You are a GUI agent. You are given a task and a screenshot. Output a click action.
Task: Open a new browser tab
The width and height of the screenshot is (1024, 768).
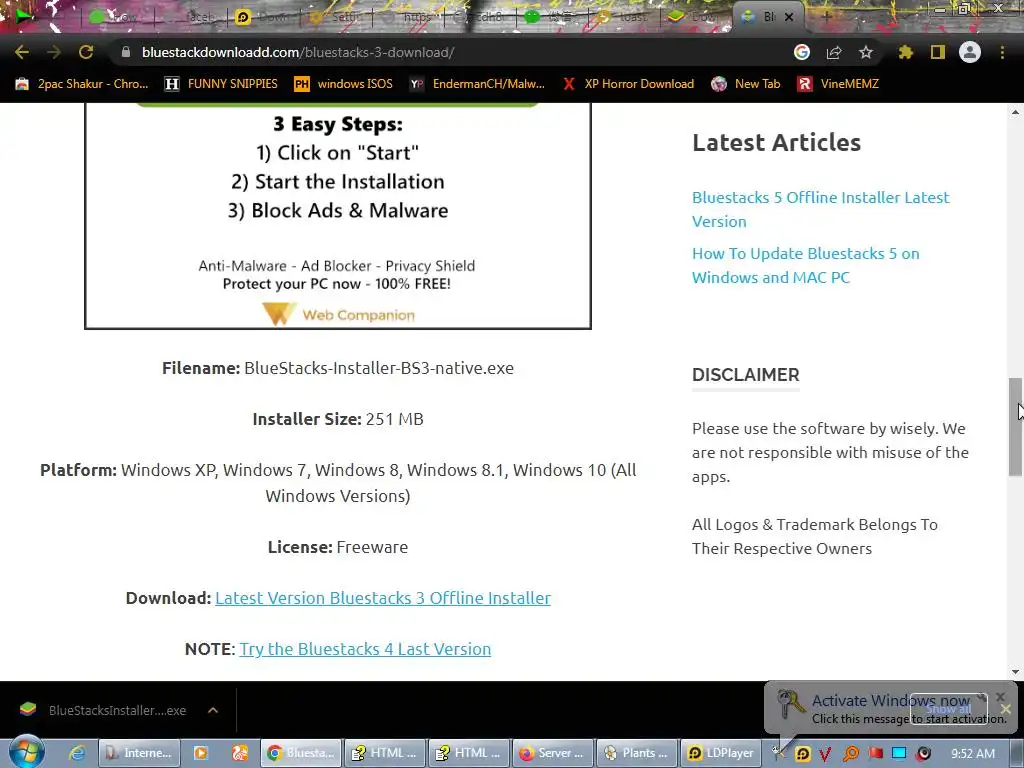coord(825,17)
